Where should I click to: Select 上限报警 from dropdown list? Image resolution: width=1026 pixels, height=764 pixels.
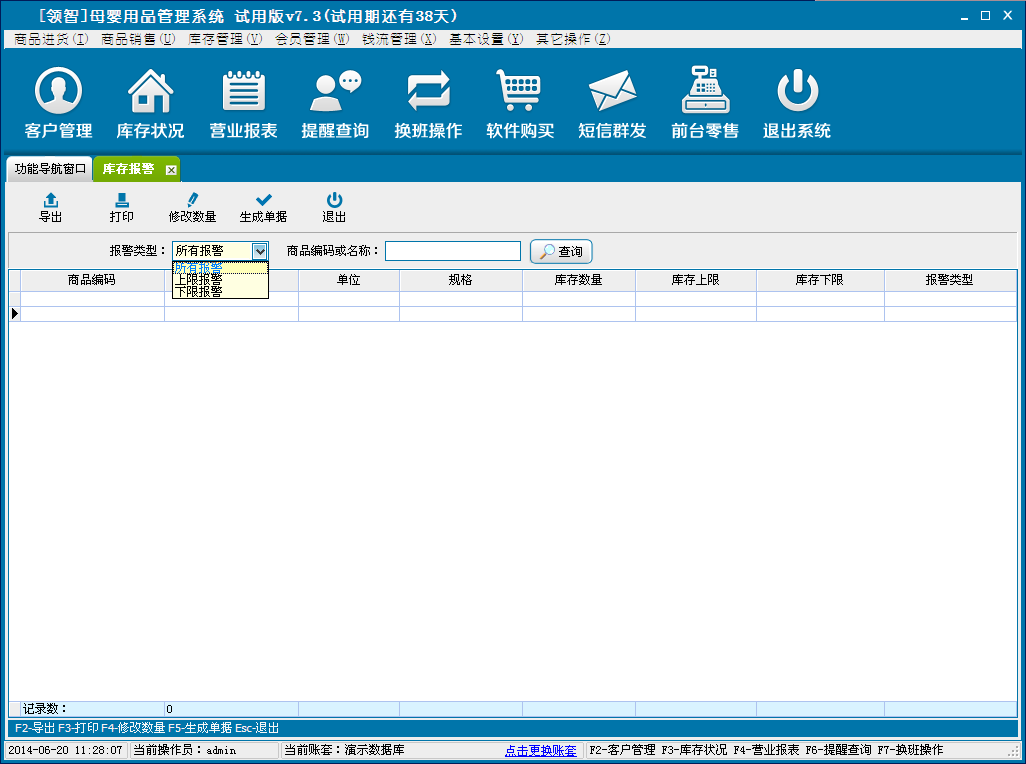[199, 280]
